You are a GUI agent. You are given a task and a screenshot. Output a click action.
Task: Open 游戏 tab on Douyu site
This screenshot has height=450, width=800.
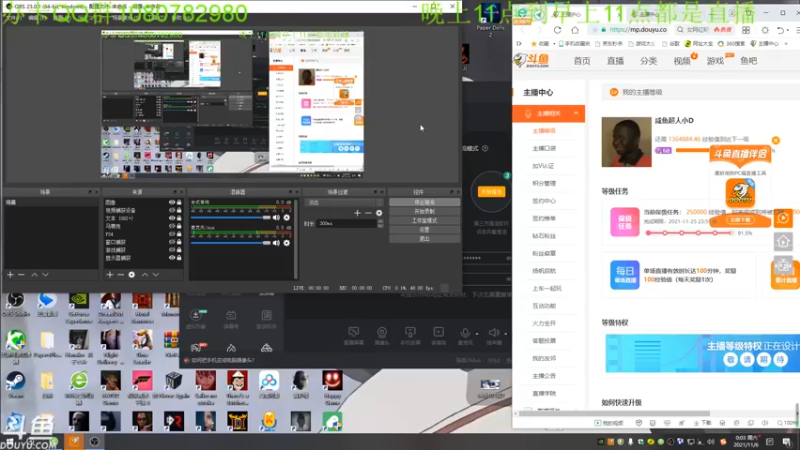pyautogui.click(x=715, y=61)
